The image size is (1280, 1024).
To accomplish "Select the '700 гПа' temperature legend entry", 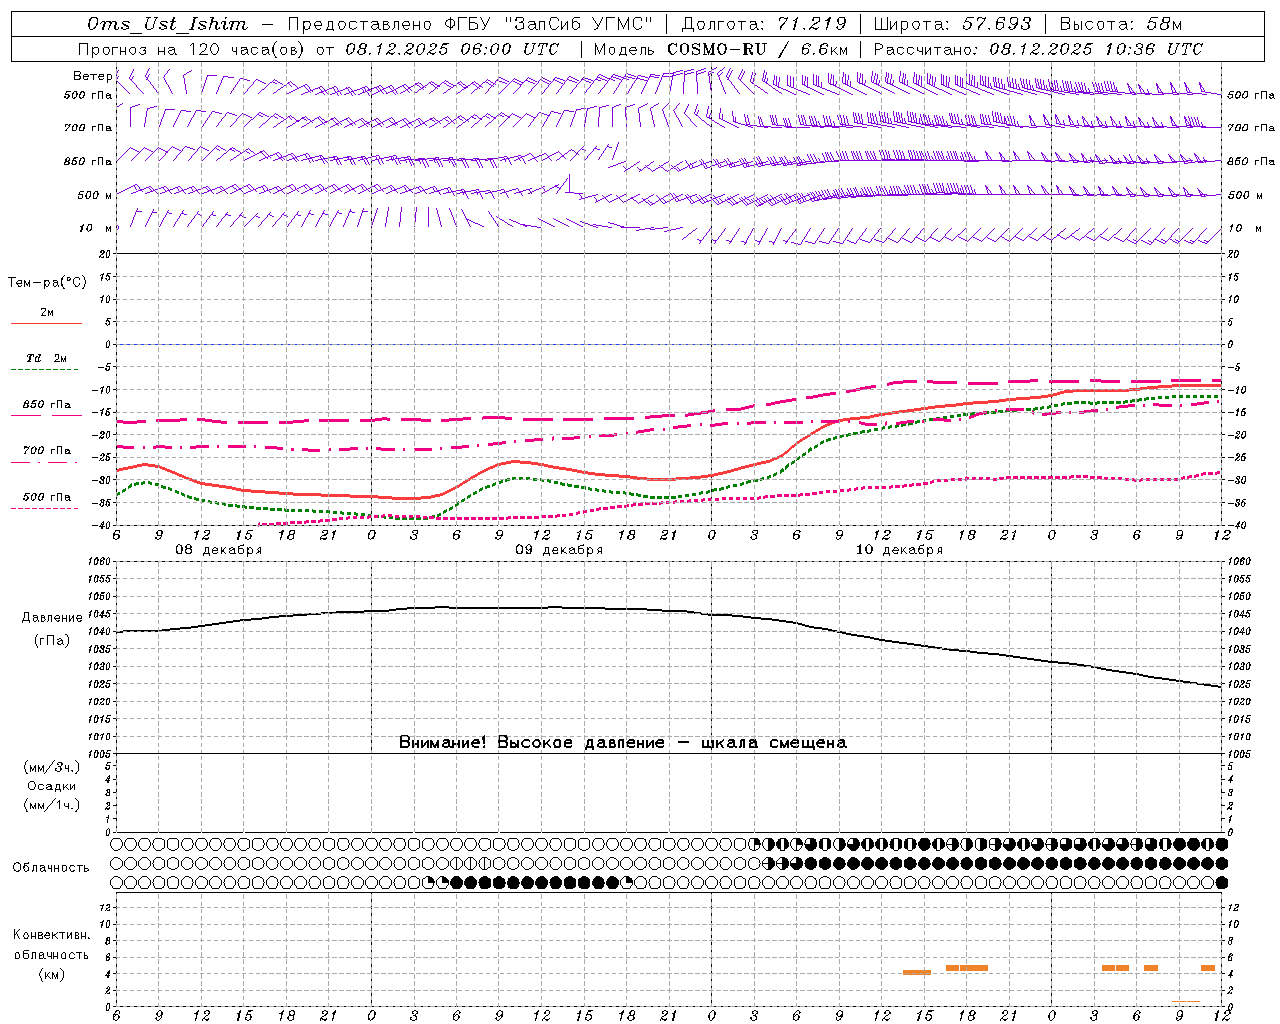I will click(47, 450).
